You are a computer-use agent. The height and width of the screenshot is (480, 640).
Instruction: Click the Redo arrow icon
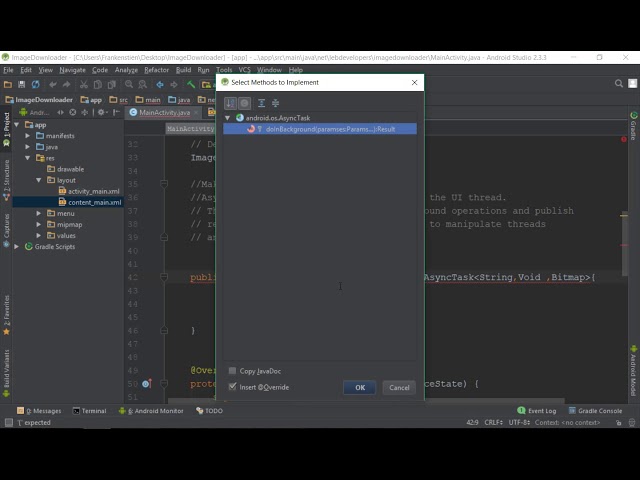pyautogui.click(x=66, y=84)
